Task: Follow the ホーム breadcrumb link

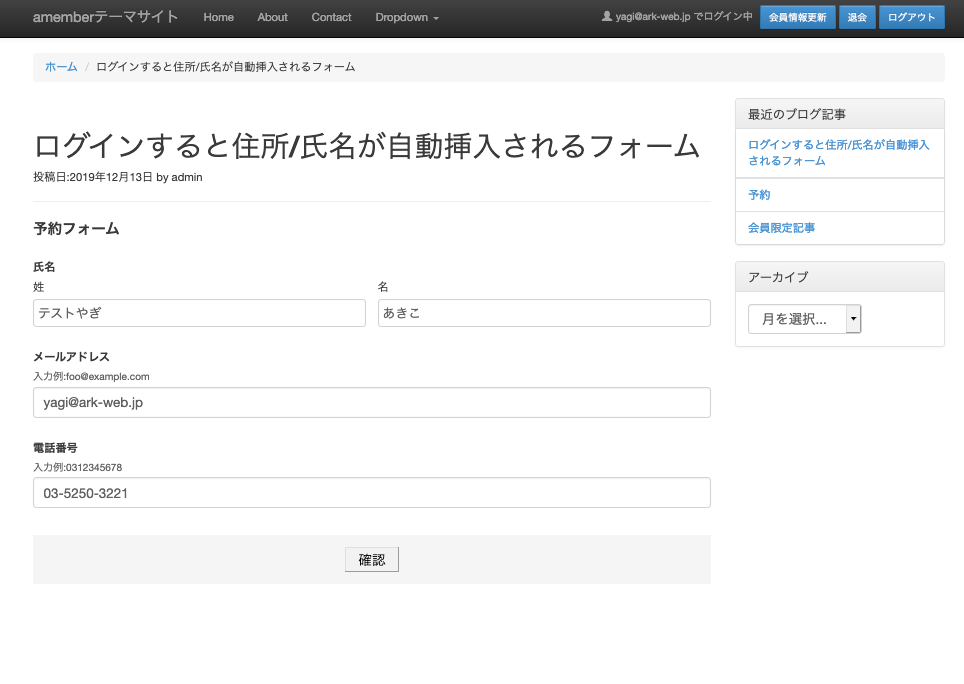Action: point(61,67)
